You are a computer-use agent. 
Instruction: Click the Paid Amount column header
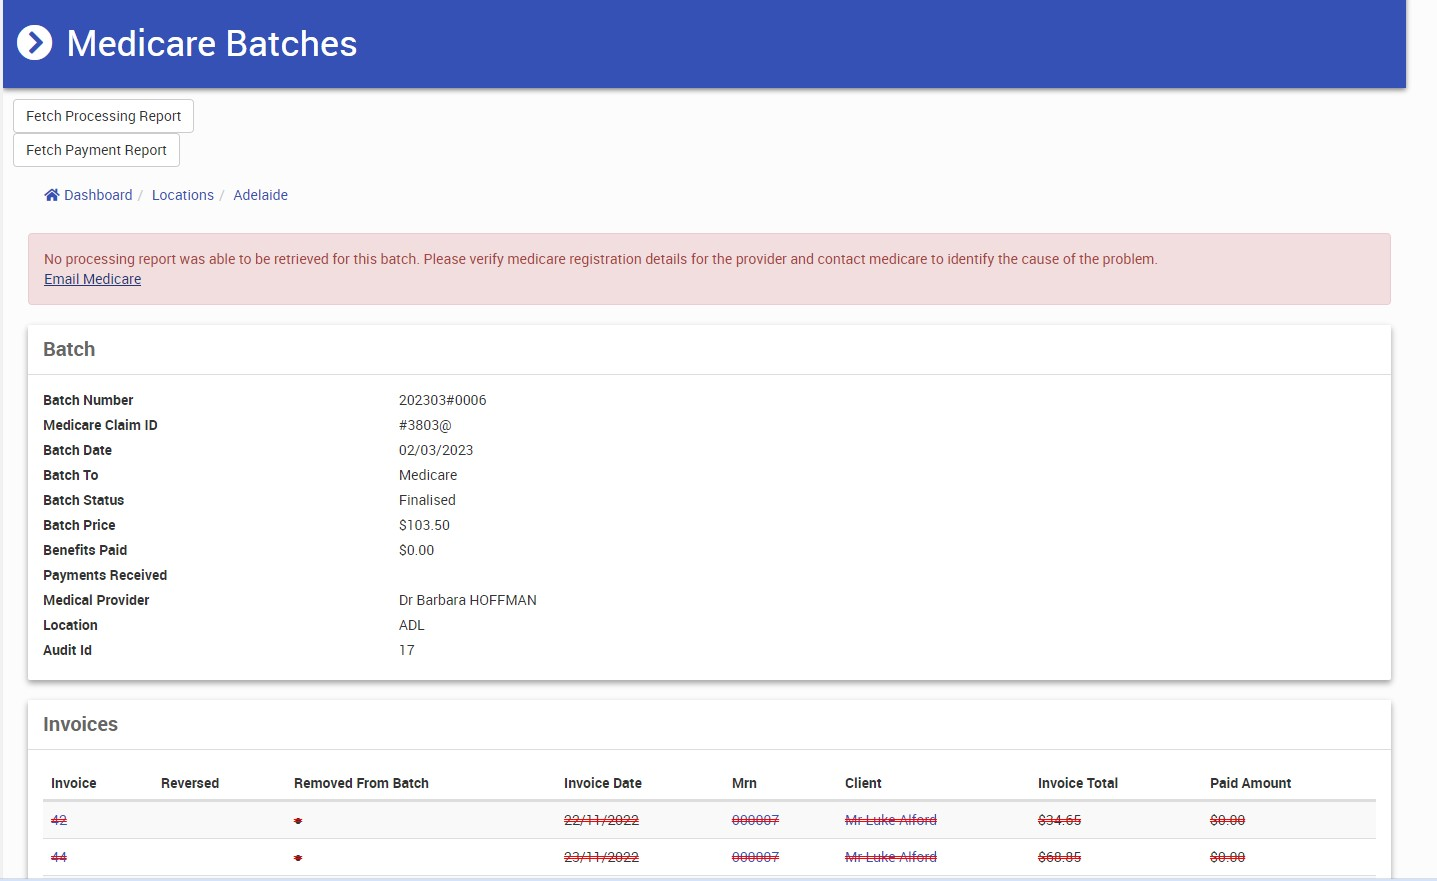(1250, 783)
